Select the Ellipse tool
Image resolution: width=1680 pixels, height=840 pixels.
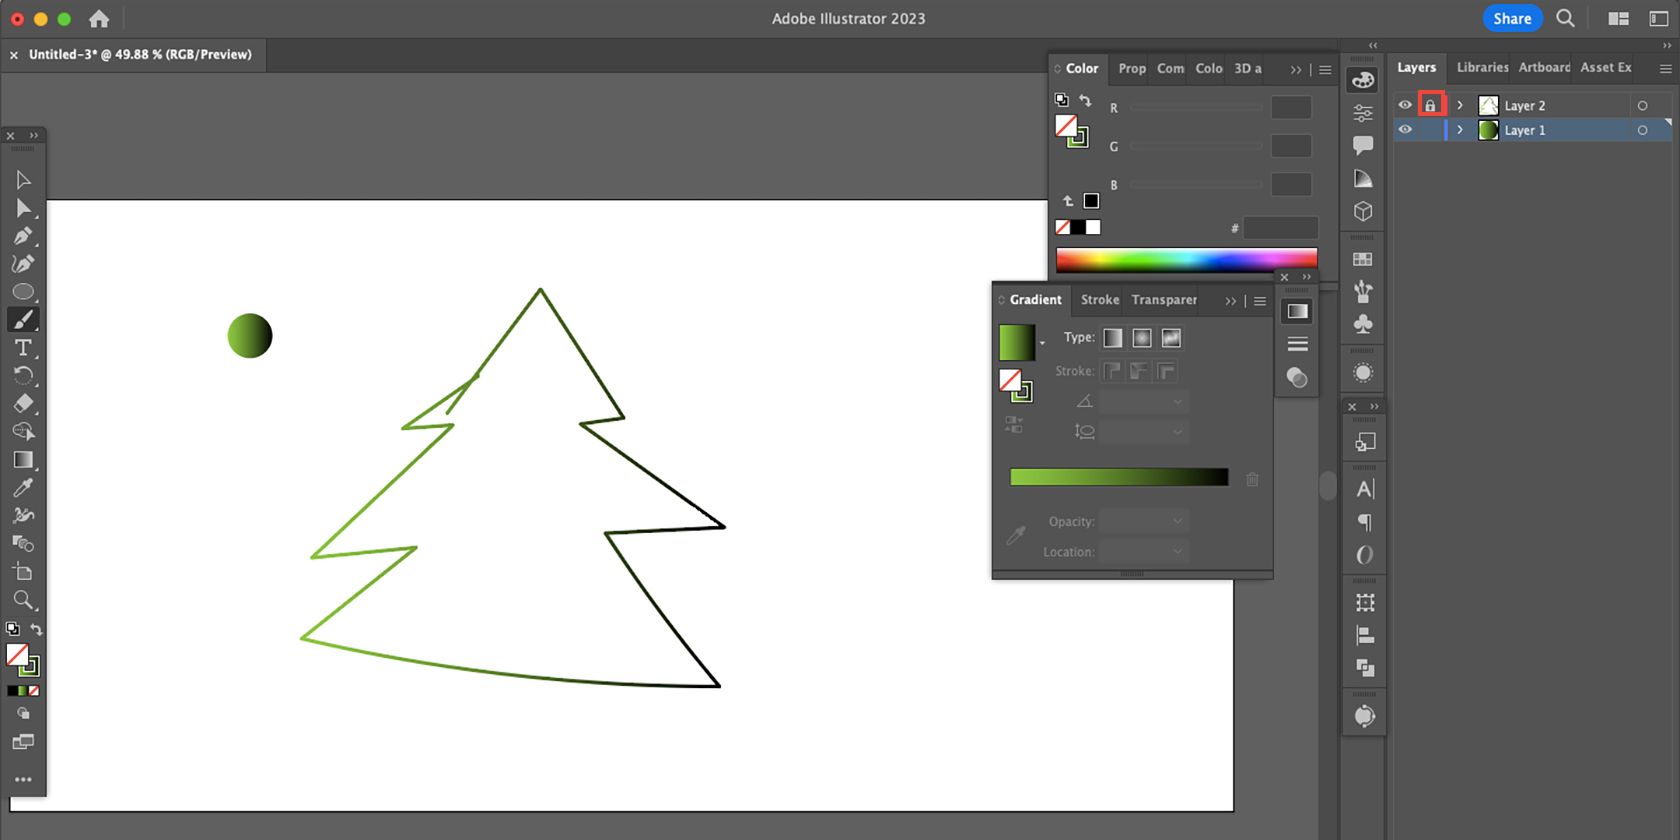tap(23, 292)
